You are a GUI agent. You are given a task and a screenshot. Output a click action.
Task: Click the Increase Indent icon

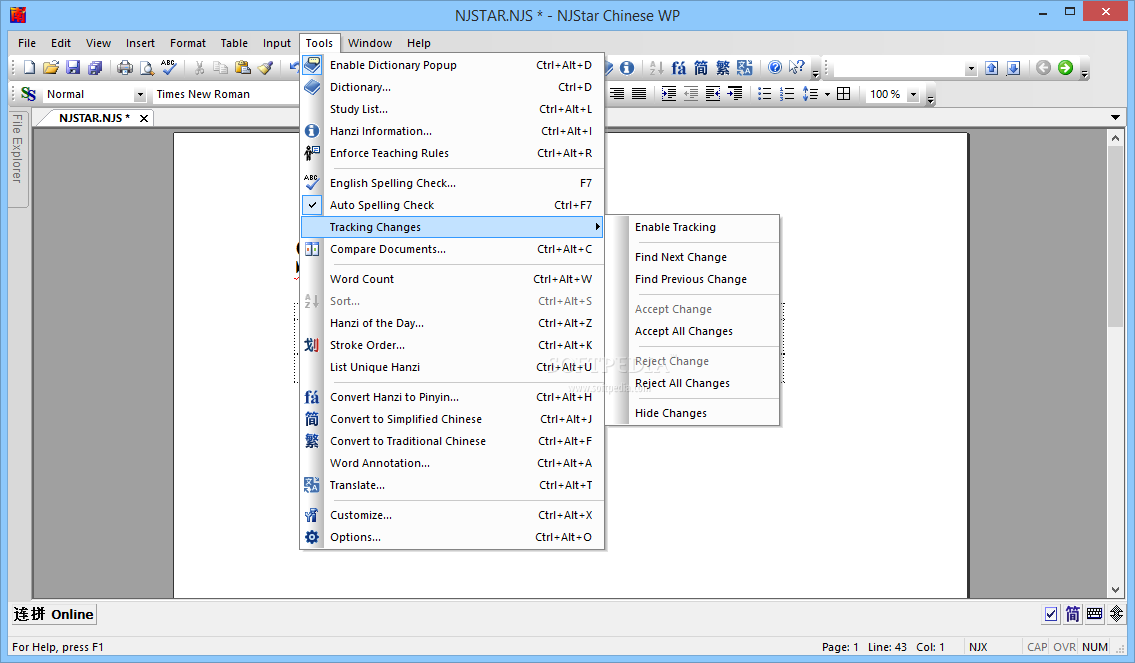point(669,93)
